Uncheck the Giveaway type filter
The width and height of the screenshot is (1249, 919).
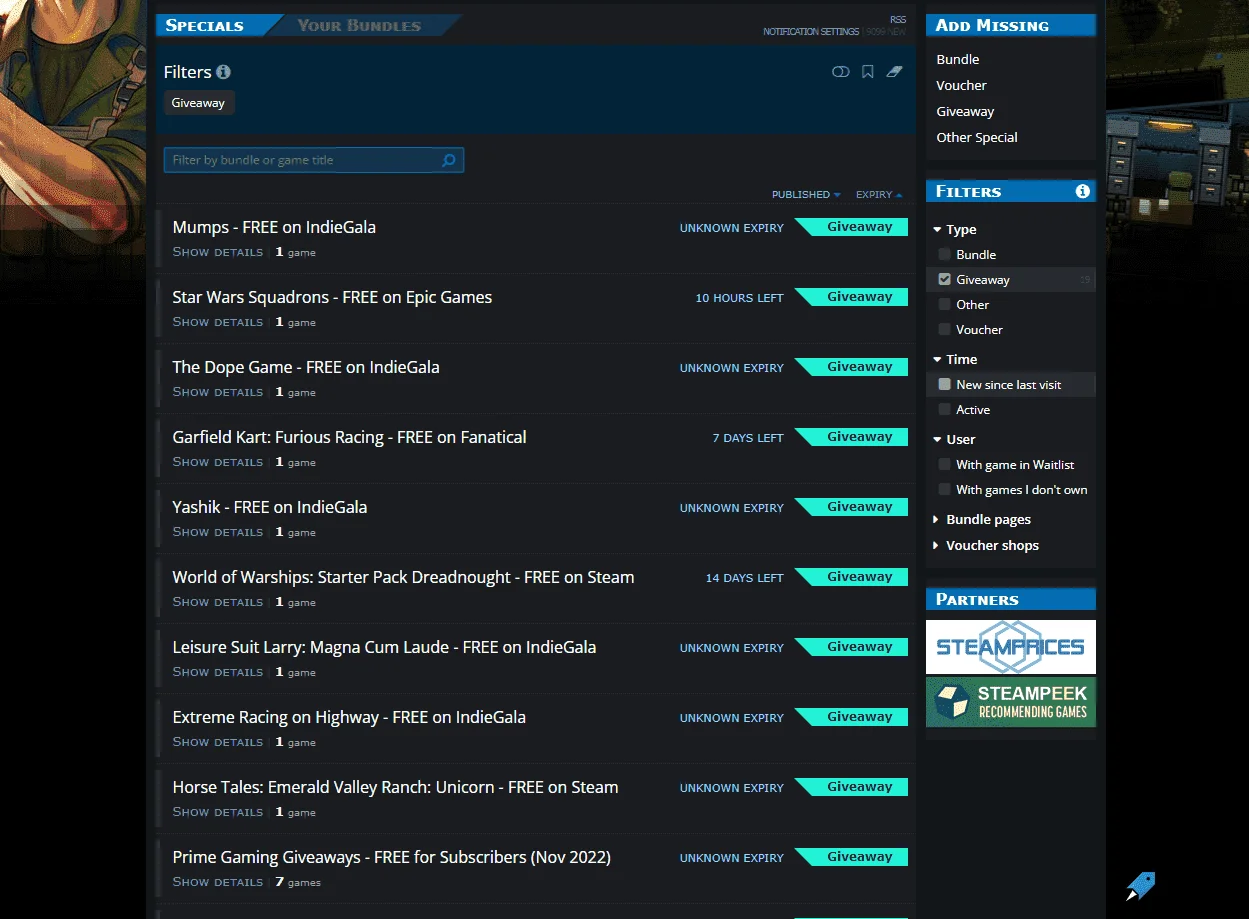pos(944,280)
